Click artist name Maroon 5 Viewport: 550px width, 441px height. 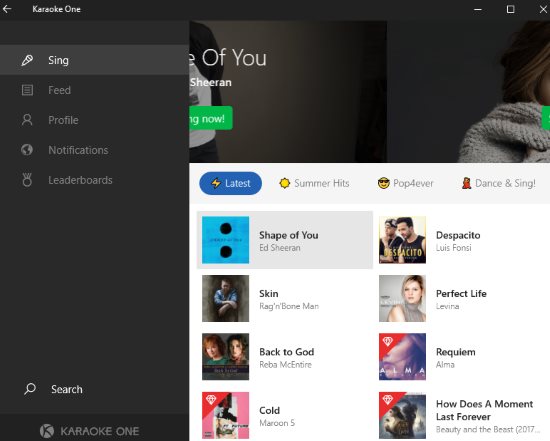point(277,423)
